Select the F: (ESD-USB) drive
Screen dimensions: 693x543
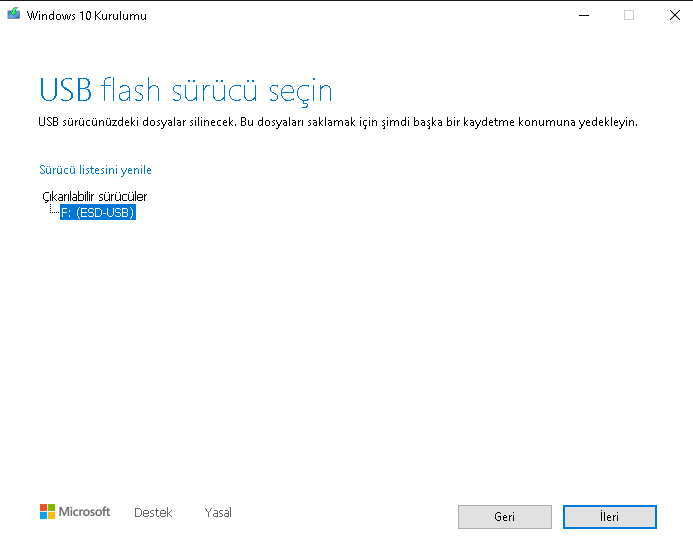click(97, 212)
